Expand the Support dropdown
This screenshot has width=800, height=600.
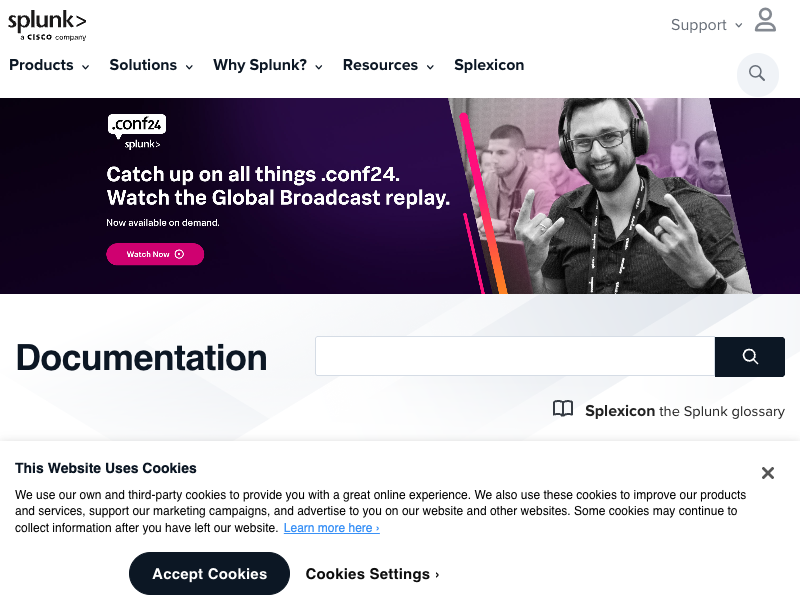pyautogui.click(x=706, y=25)
